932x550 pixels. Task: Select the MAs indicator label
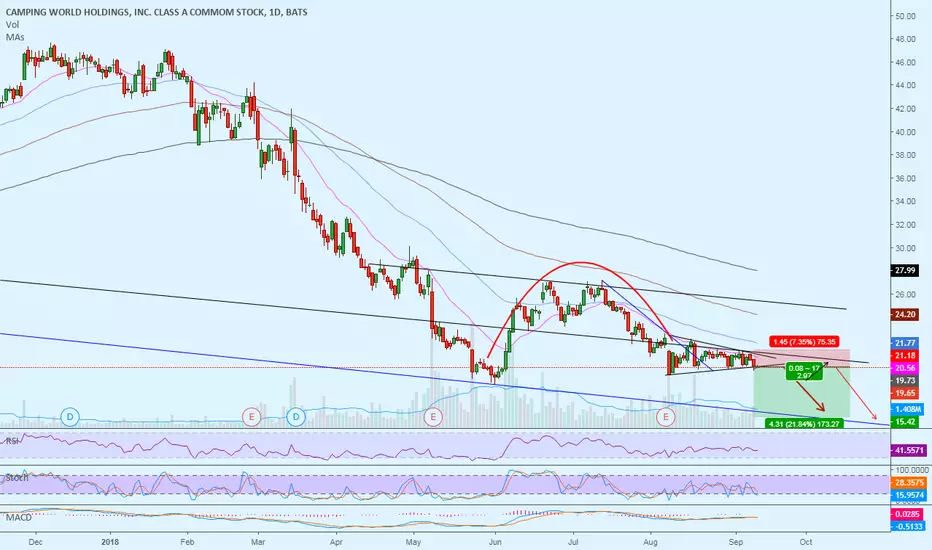point(15,37)
